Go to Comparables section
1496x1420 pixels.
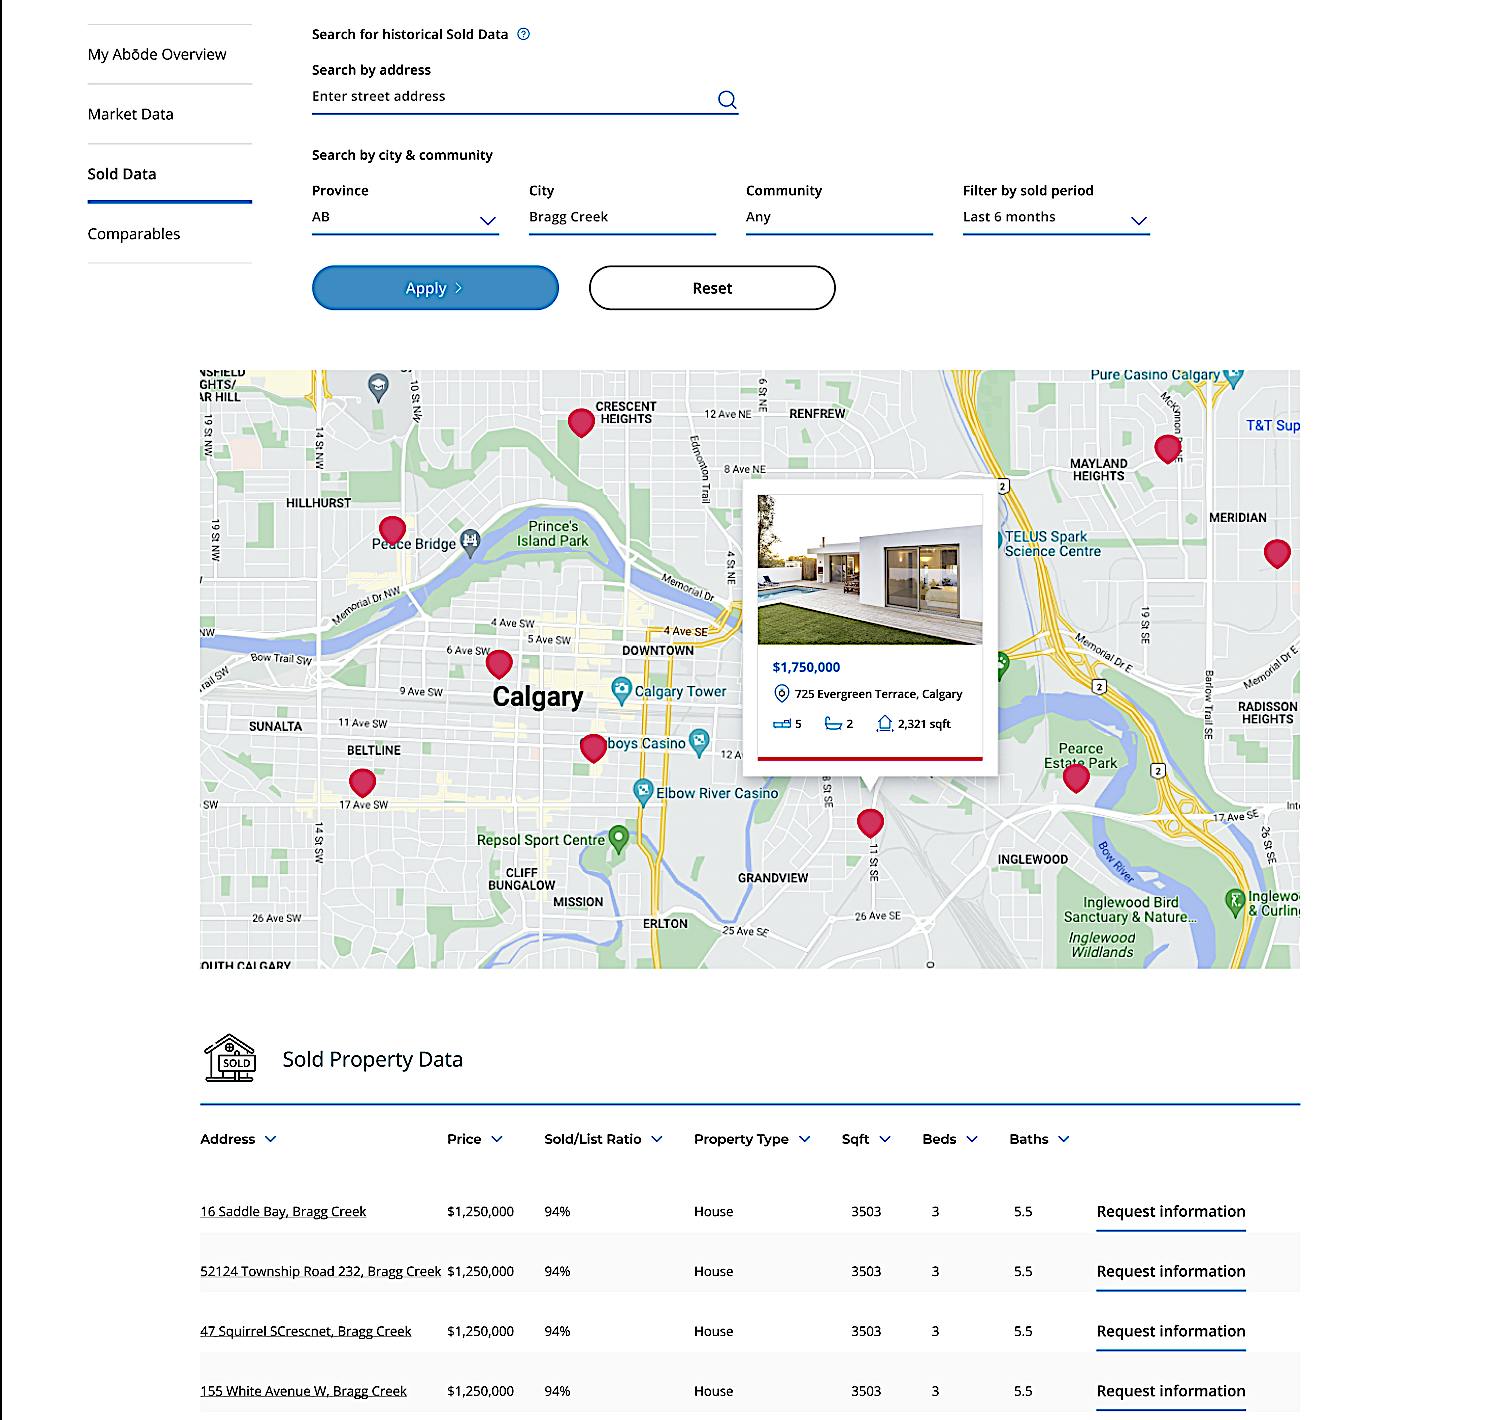click(134, 234)
